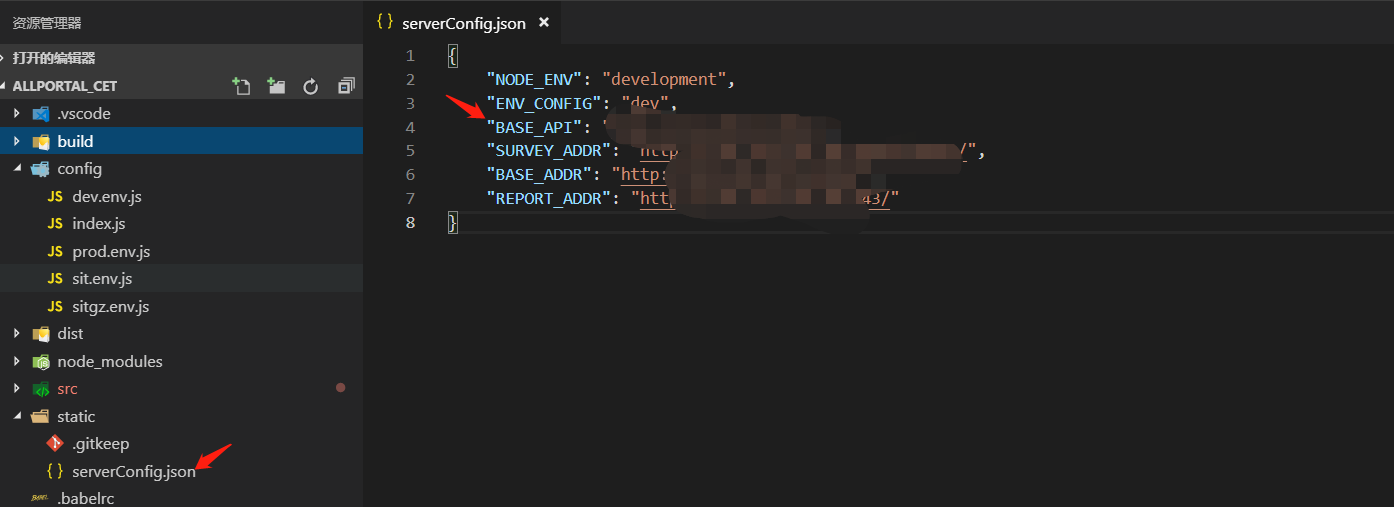Expand the node_modules folder arrow
The image size is (1394, 507).
[x=17, y=361]
